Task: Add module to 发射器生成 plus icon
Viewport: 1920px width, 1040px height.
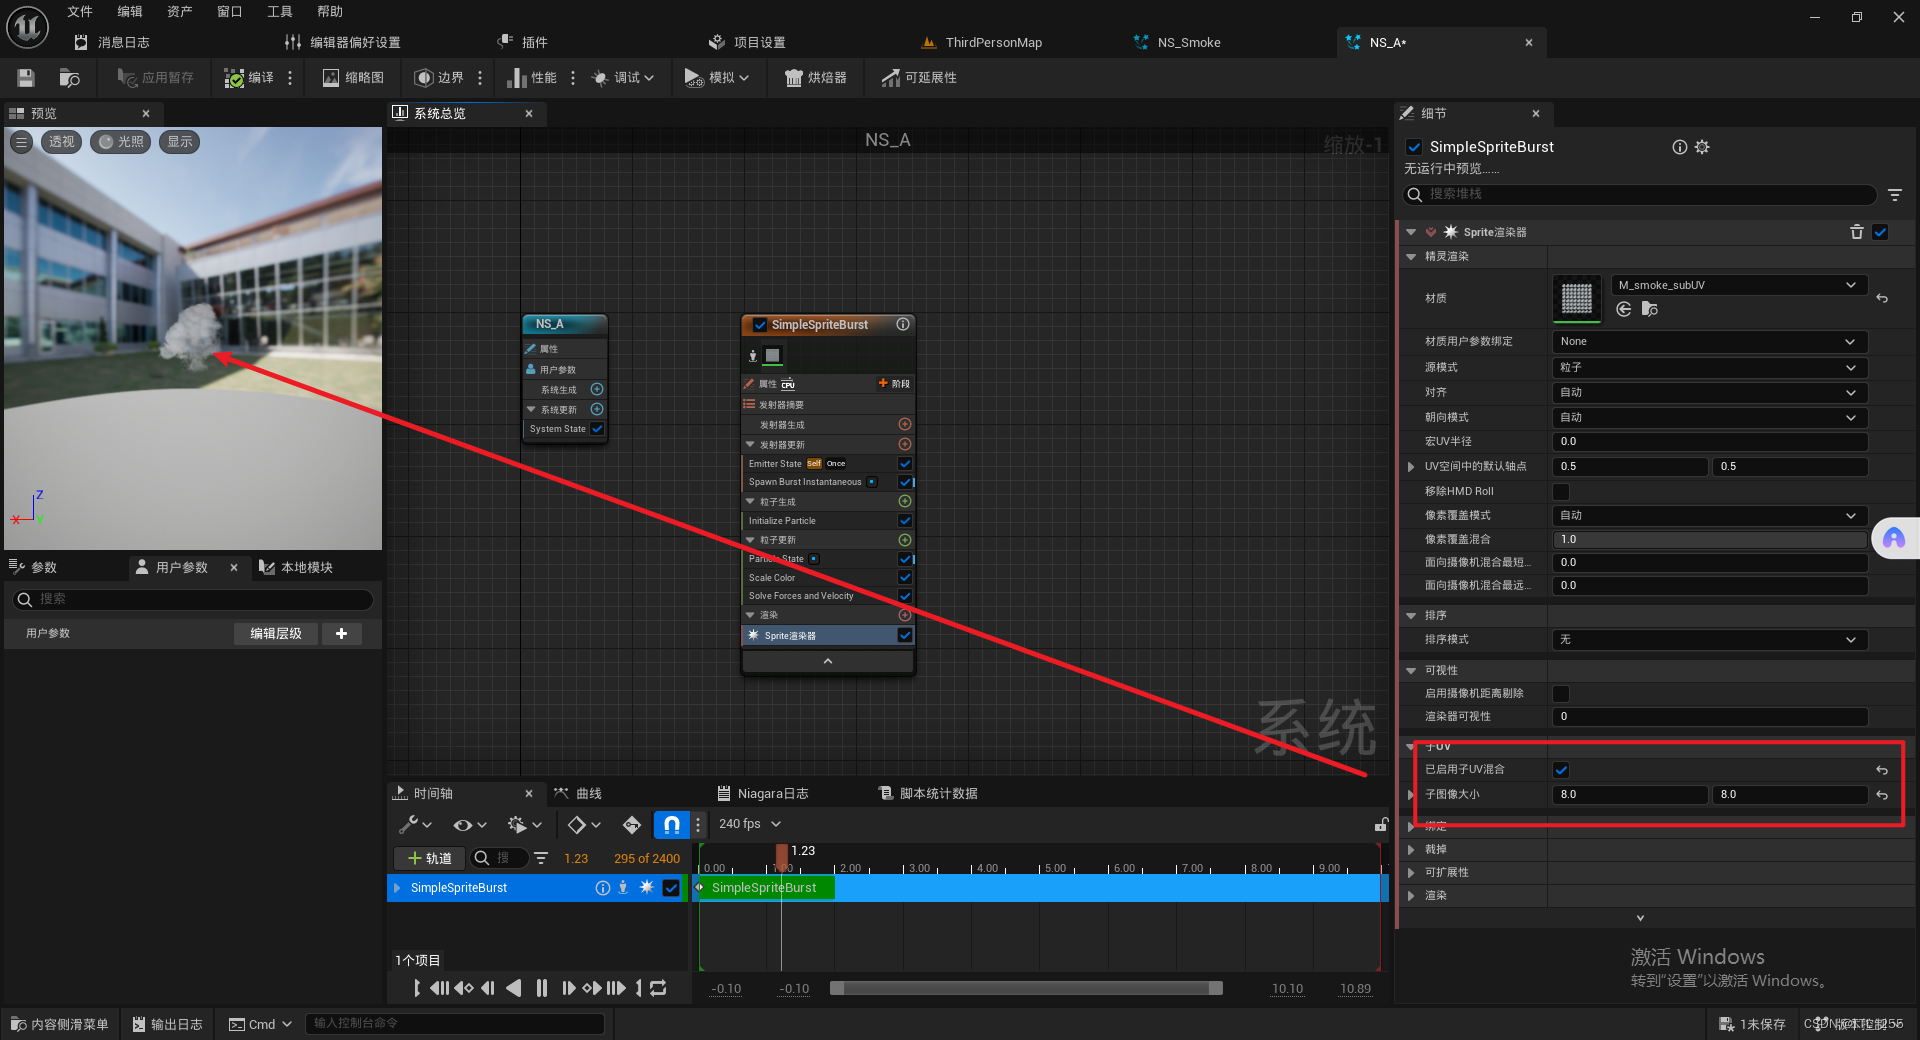Action: [x=905, y=424]
